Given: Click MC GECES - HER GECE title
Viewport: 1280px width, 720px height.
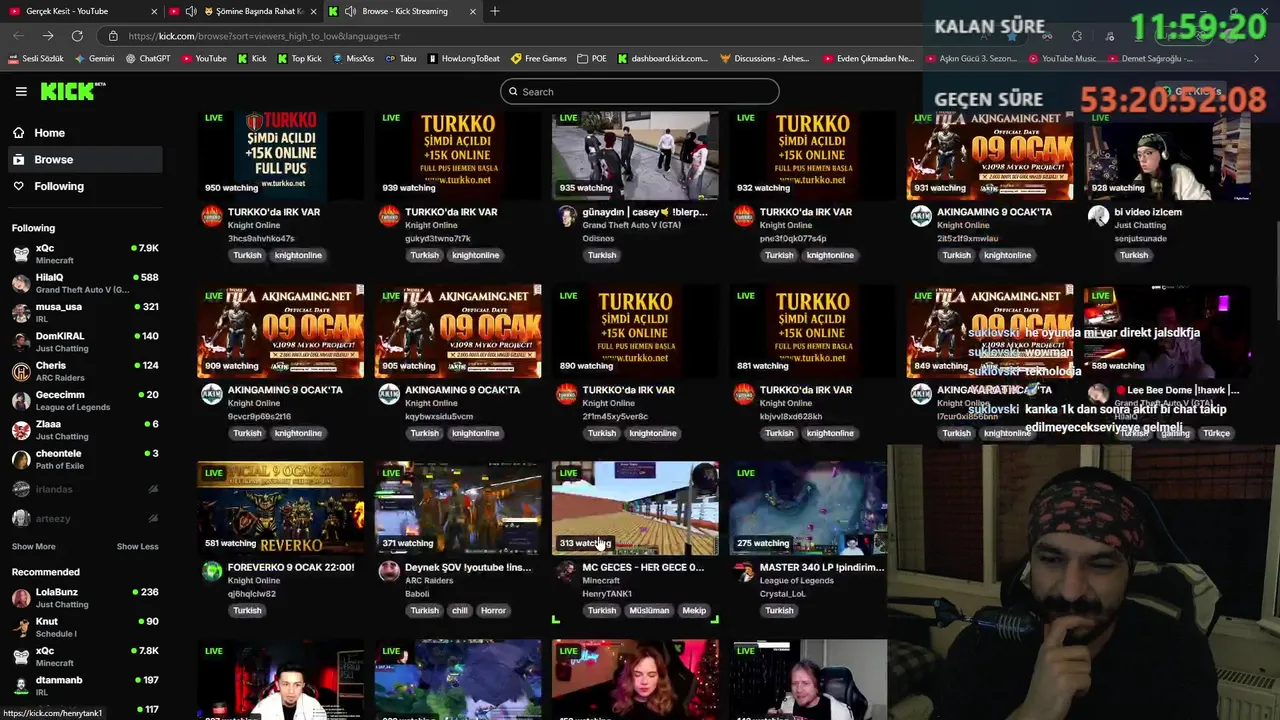Looking at the screenshot, I should 643,567.
